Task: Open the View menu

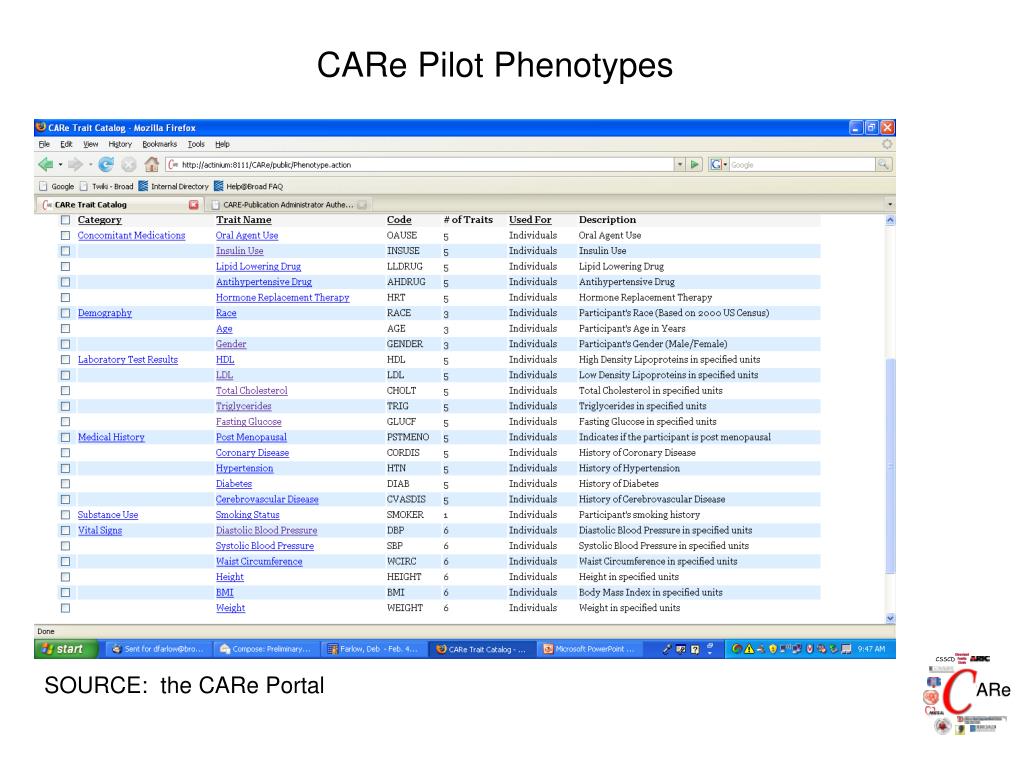Action: coord(90,144)
